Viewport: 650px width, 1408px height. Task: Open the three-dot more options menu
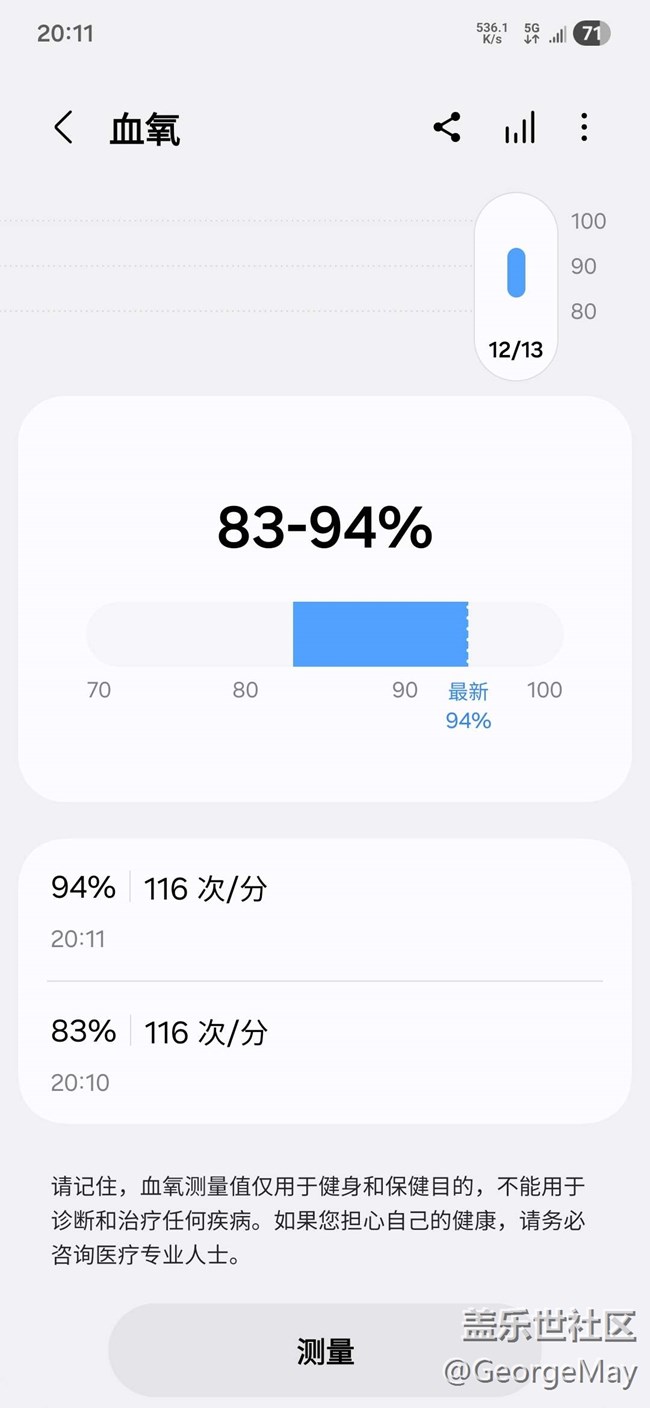tap(584, 127)
